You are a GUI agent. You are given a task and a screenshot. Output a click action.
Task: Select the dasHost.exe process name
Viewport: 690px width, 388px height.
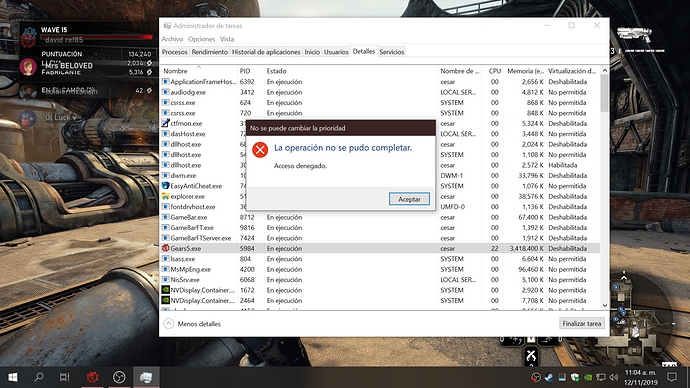(x=188, y=134)
